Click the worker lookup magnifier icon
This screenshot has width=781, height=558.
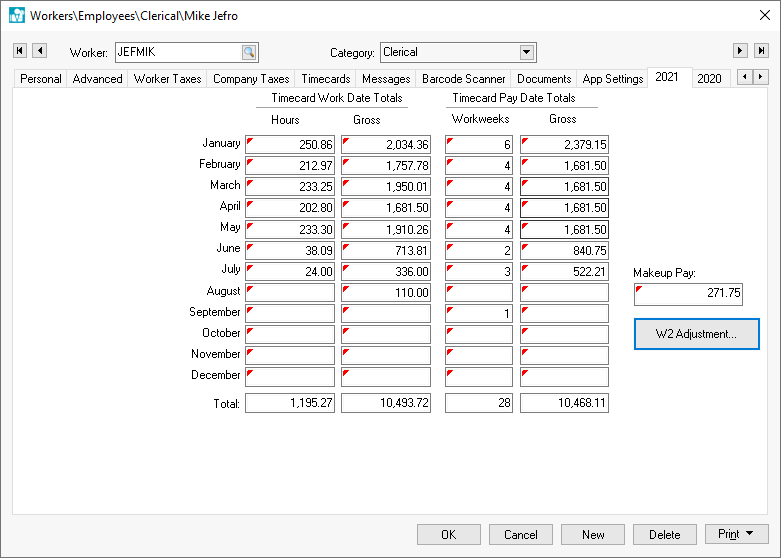[x=248, y=52]
